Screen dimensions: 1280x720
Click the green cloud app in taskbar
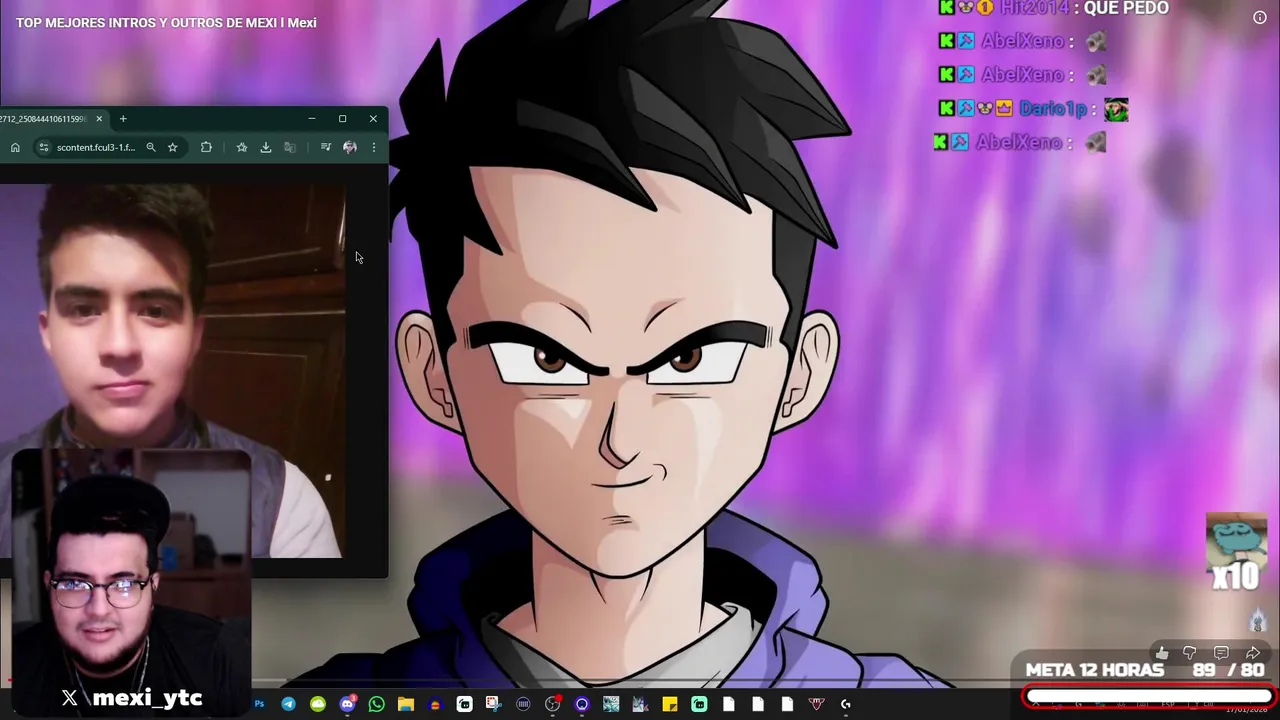pos(318,704)
